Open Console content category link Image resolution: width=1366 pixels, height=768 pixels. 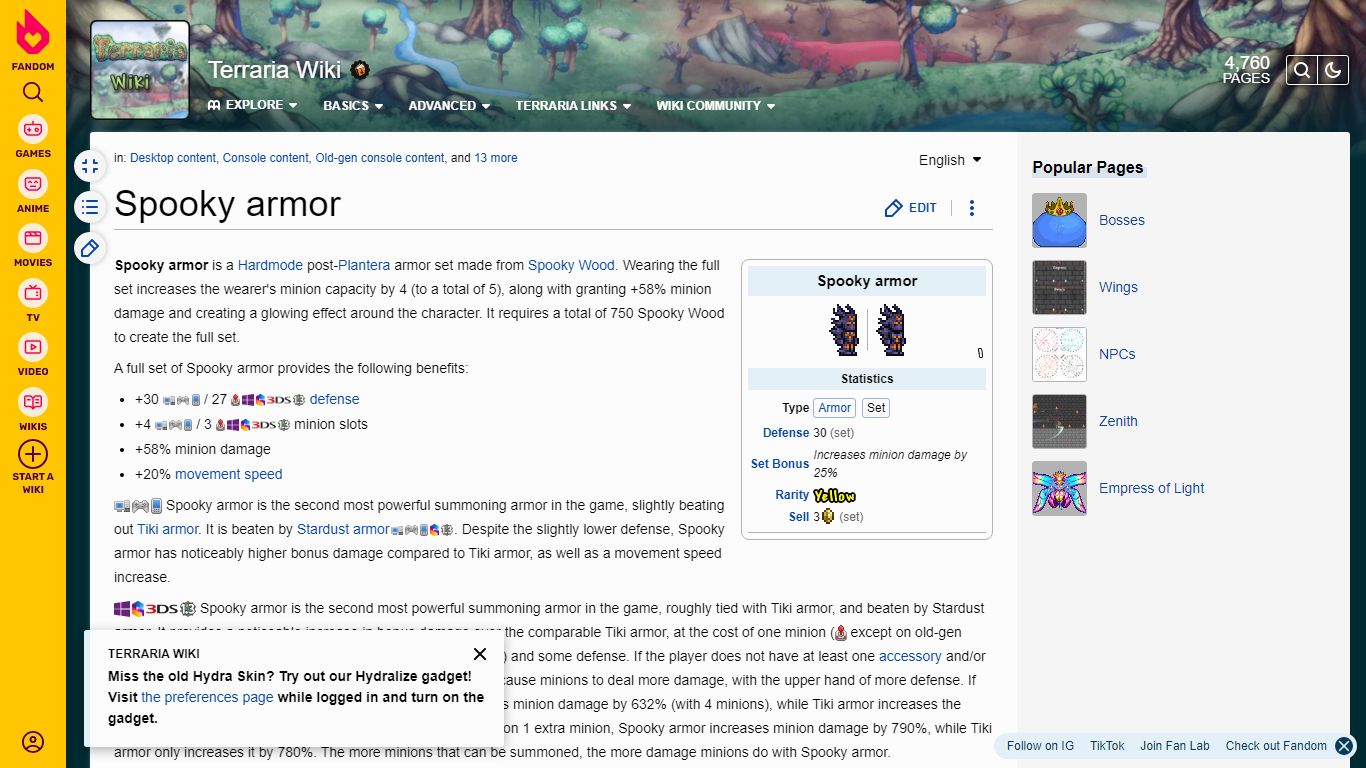click(265, 158)
